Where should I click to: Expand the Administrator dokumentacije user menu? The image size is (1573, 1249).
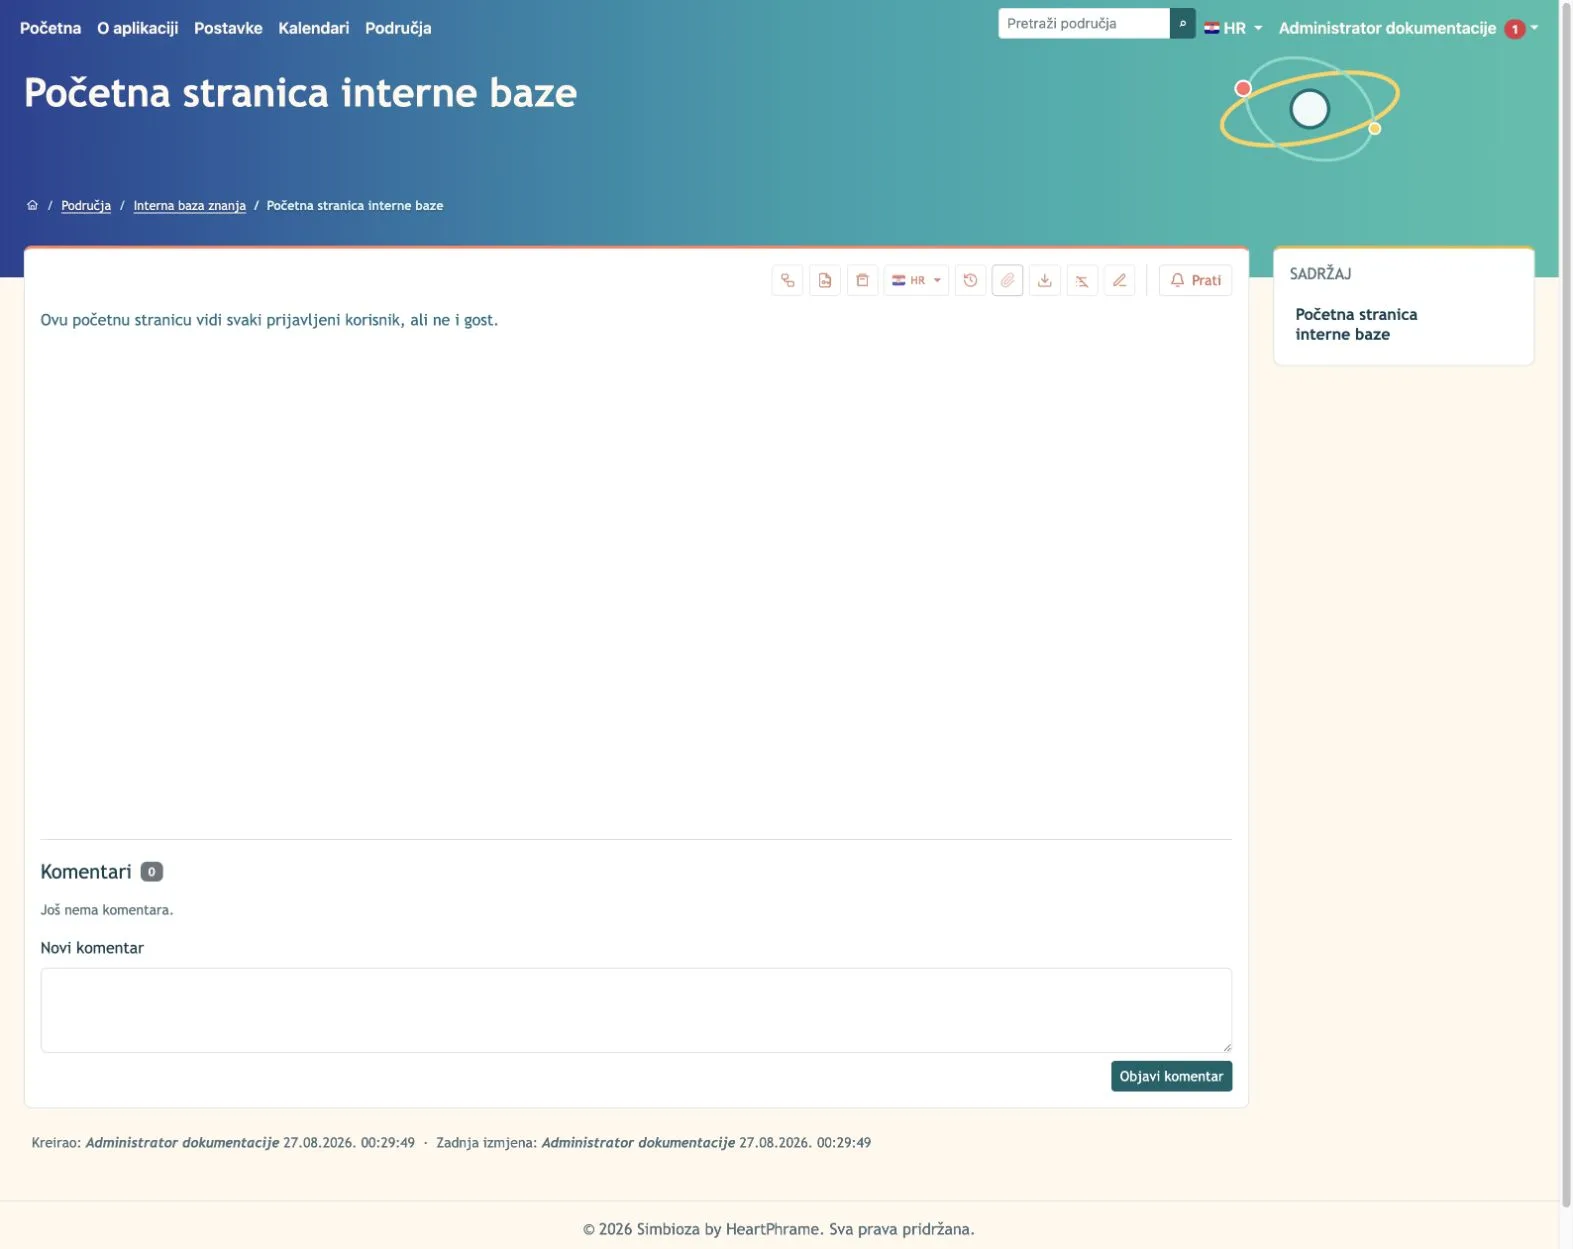(1408, 28)
